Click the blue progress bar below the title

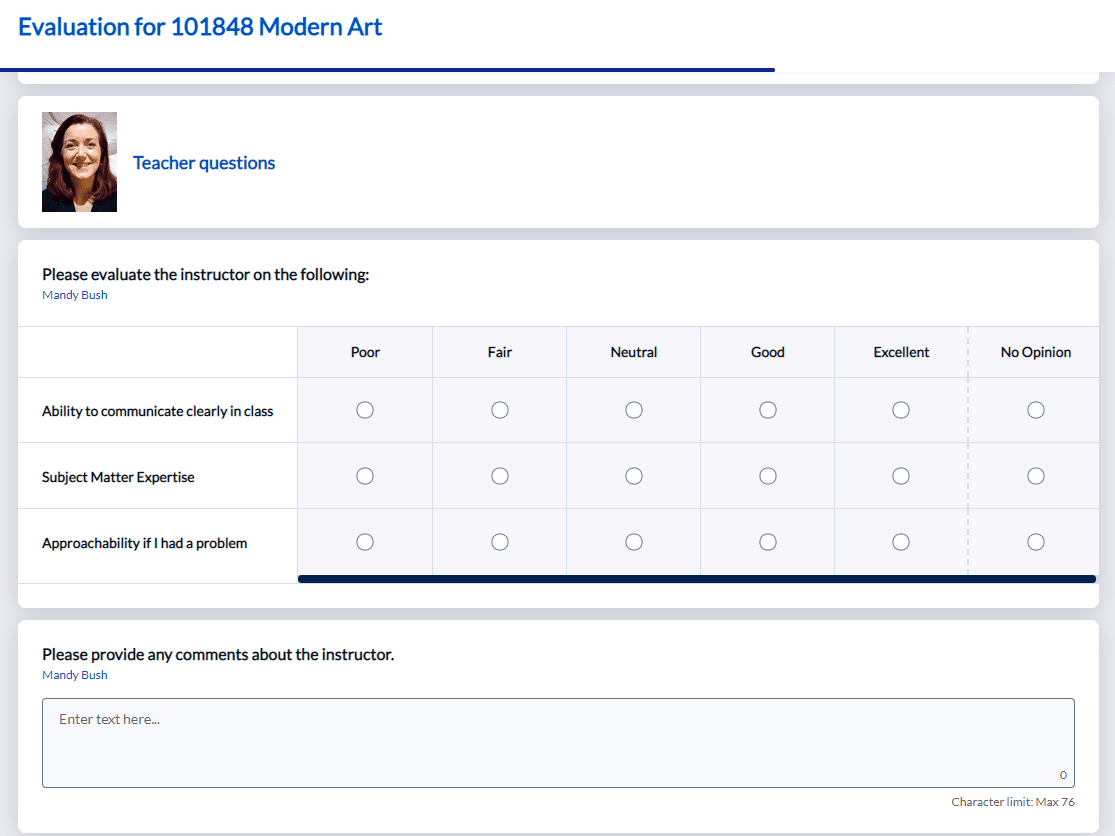390,68
